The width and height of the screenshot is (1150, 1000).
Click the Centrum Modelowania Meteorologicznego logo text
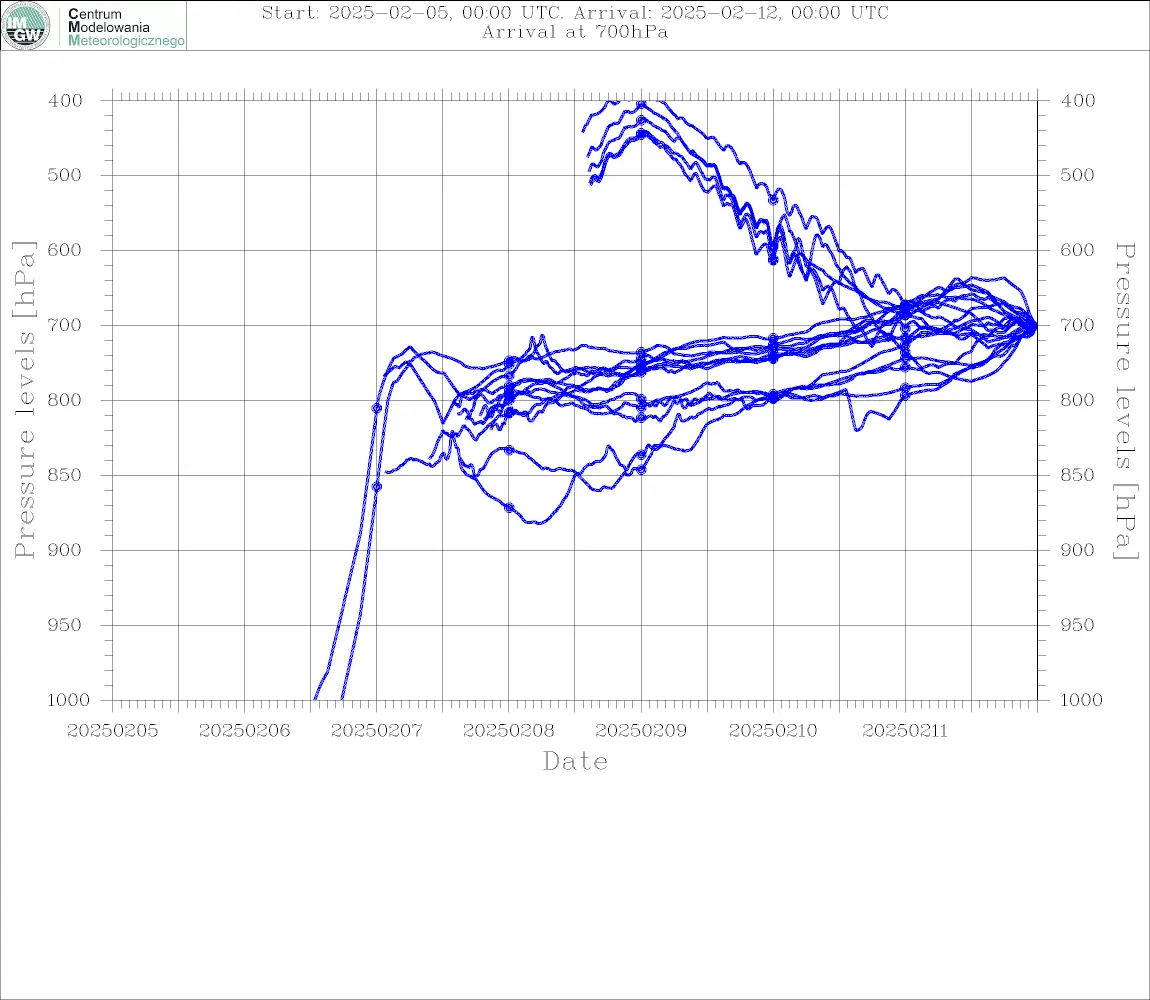tap(125, 27)
